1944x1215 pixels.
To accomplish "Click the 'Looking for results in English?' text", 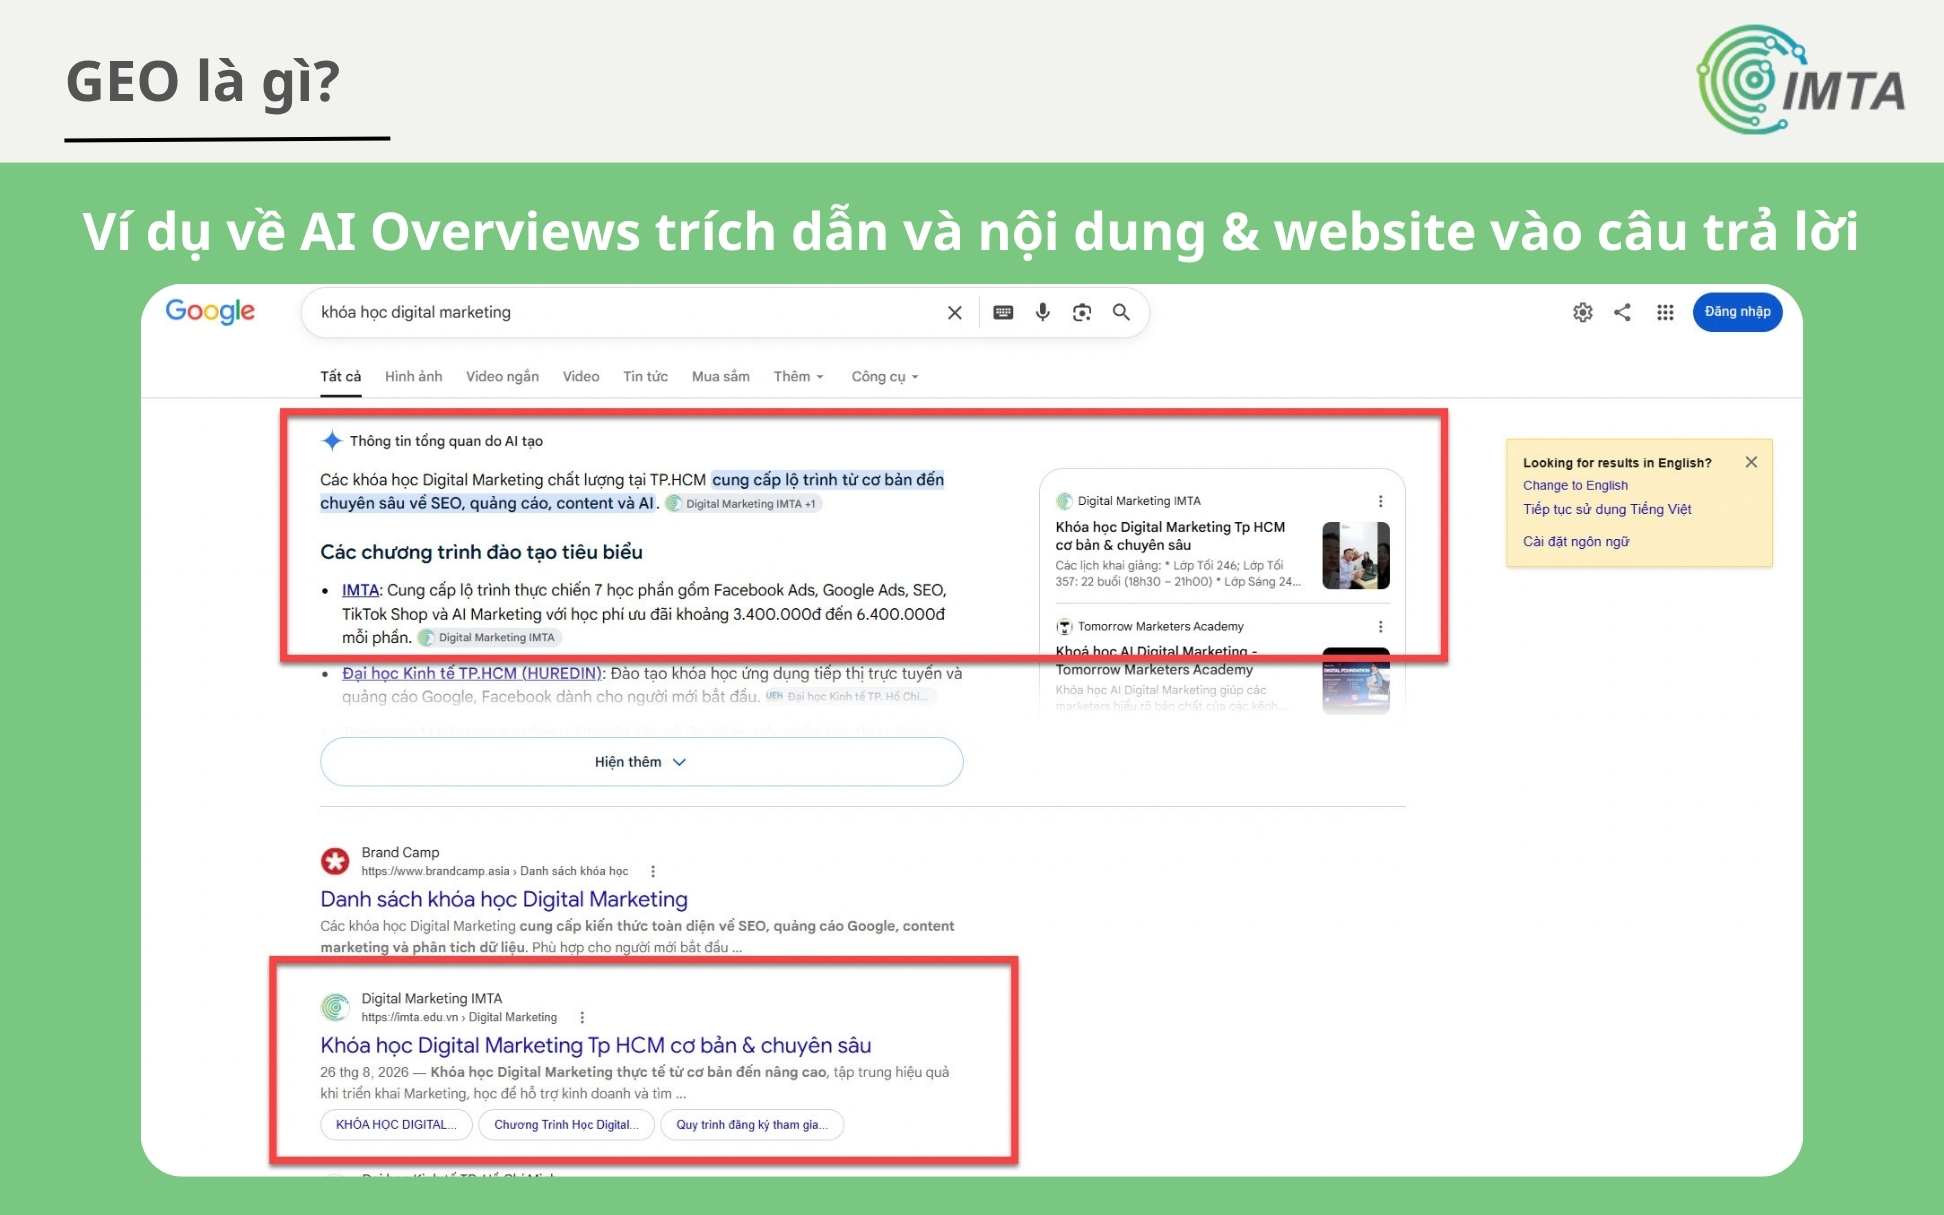I will pyautogui.click(x=1617, y=463).
